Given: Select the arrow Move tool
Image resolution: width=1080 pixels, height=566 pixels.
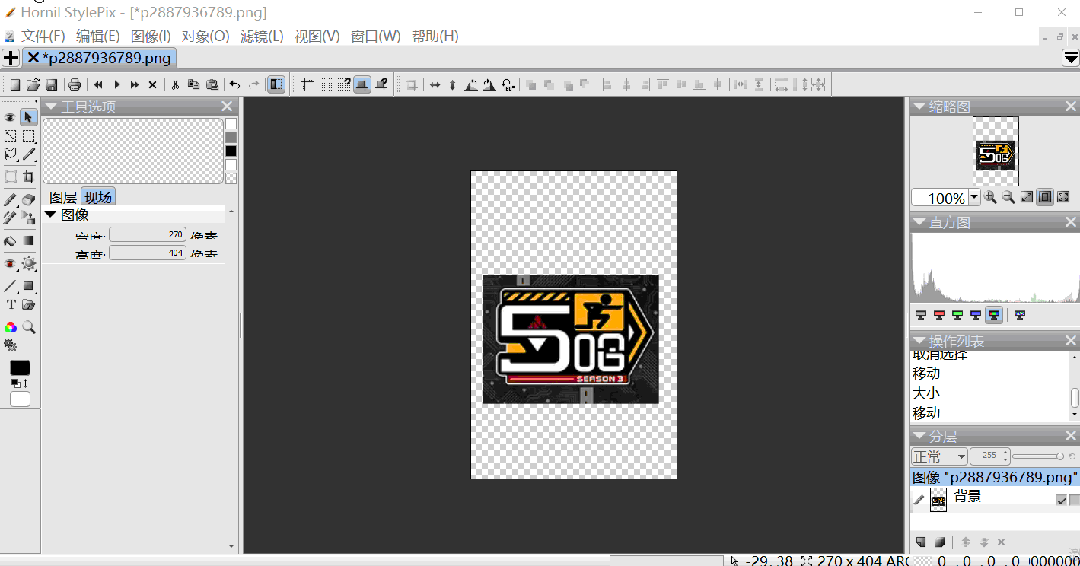Looking at the screenshot, I should pyautogui.click(x=28, y=117).
